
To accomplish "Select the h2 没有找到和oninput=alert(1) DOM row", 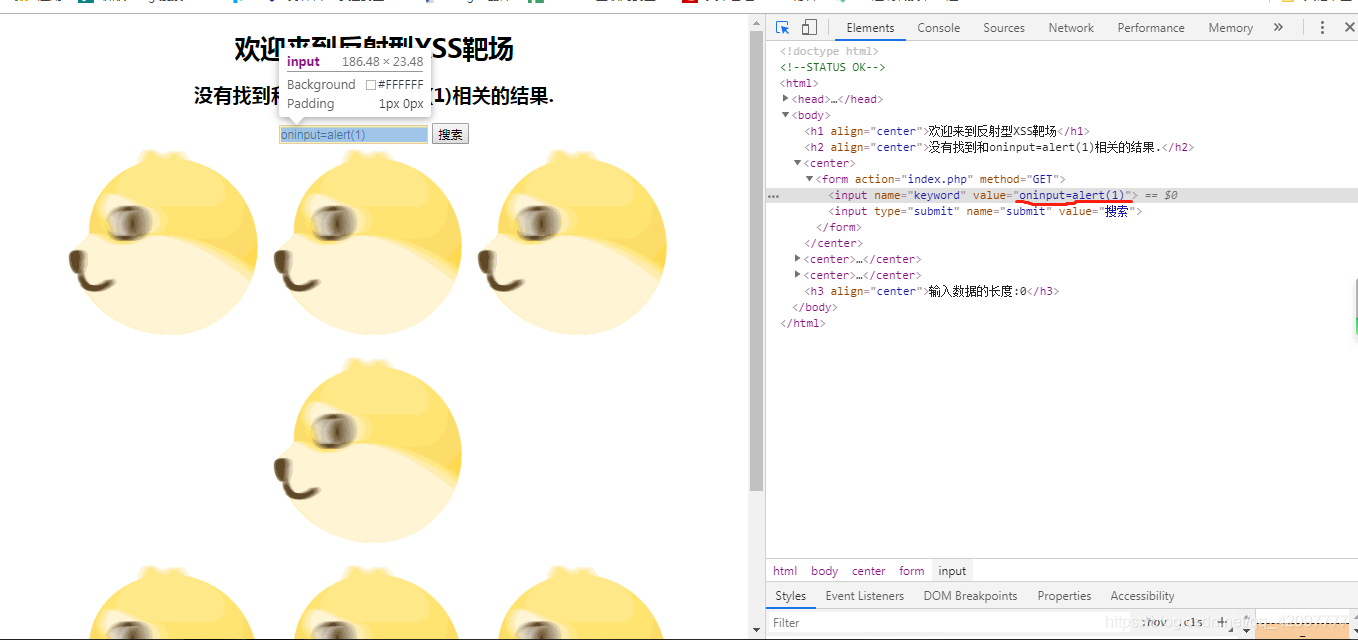I will point(1061,147).
